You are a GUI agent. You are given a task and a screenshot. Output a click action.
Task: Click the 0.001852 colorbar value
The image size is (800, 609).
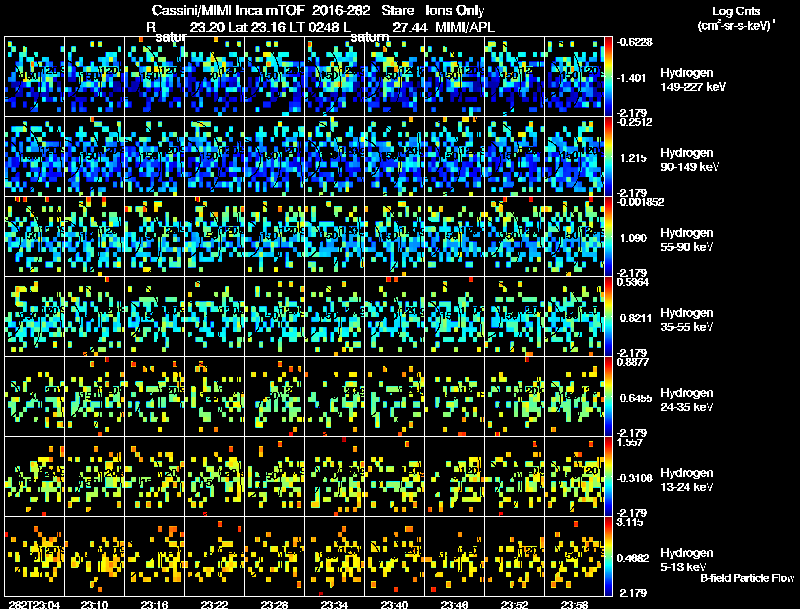coord(640,202)
